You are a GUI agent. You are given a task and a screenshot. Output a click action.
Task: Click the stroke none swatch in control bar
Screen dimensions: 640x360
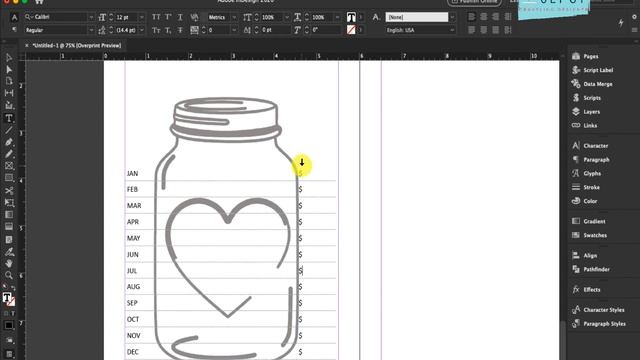click(351, 30)
